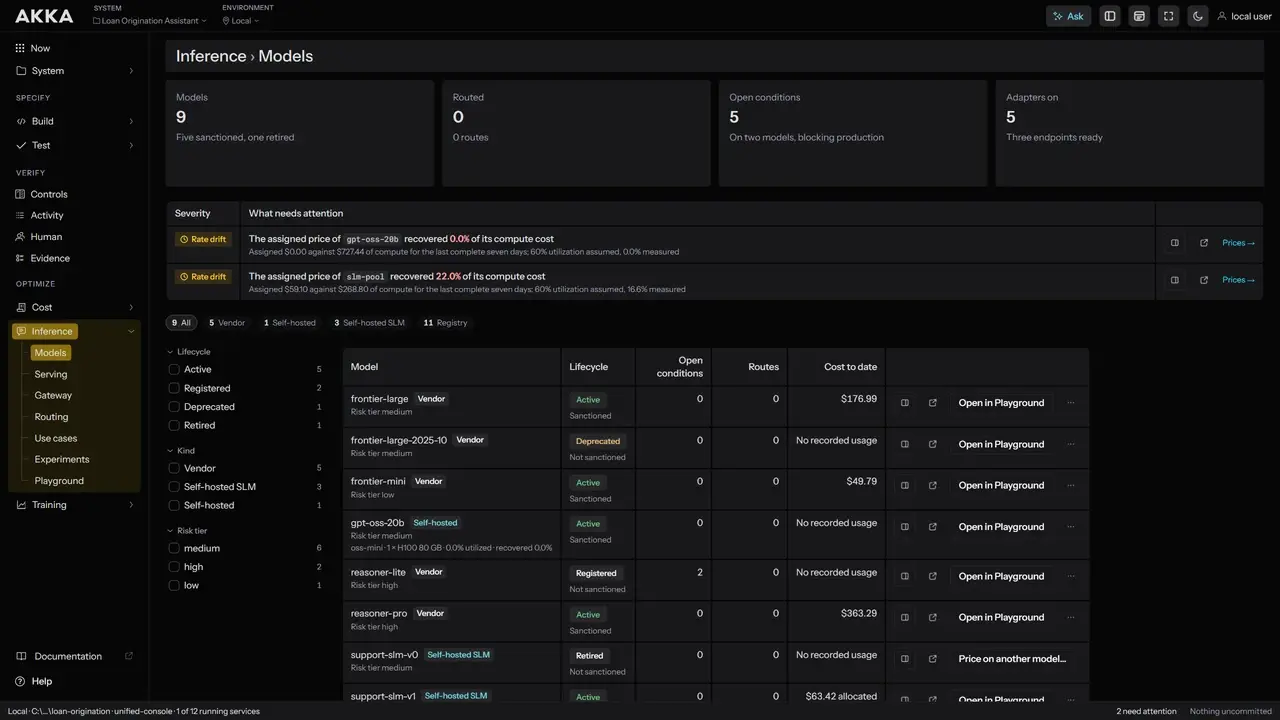Viewport: 1280px width, 720px height.
Task: Tick the high risk tier checkbox
Action: [x=174, y=567]
